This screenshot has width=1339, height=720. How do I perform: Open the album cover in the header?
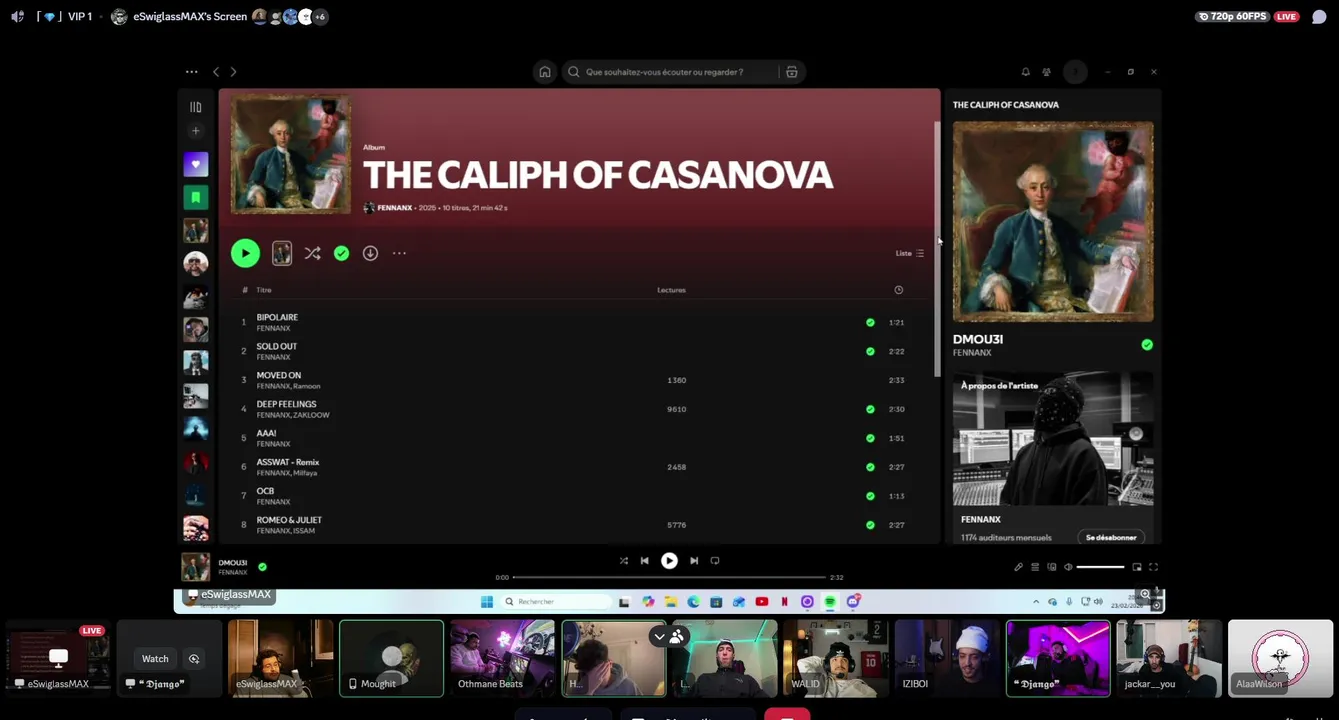point(291,153)
